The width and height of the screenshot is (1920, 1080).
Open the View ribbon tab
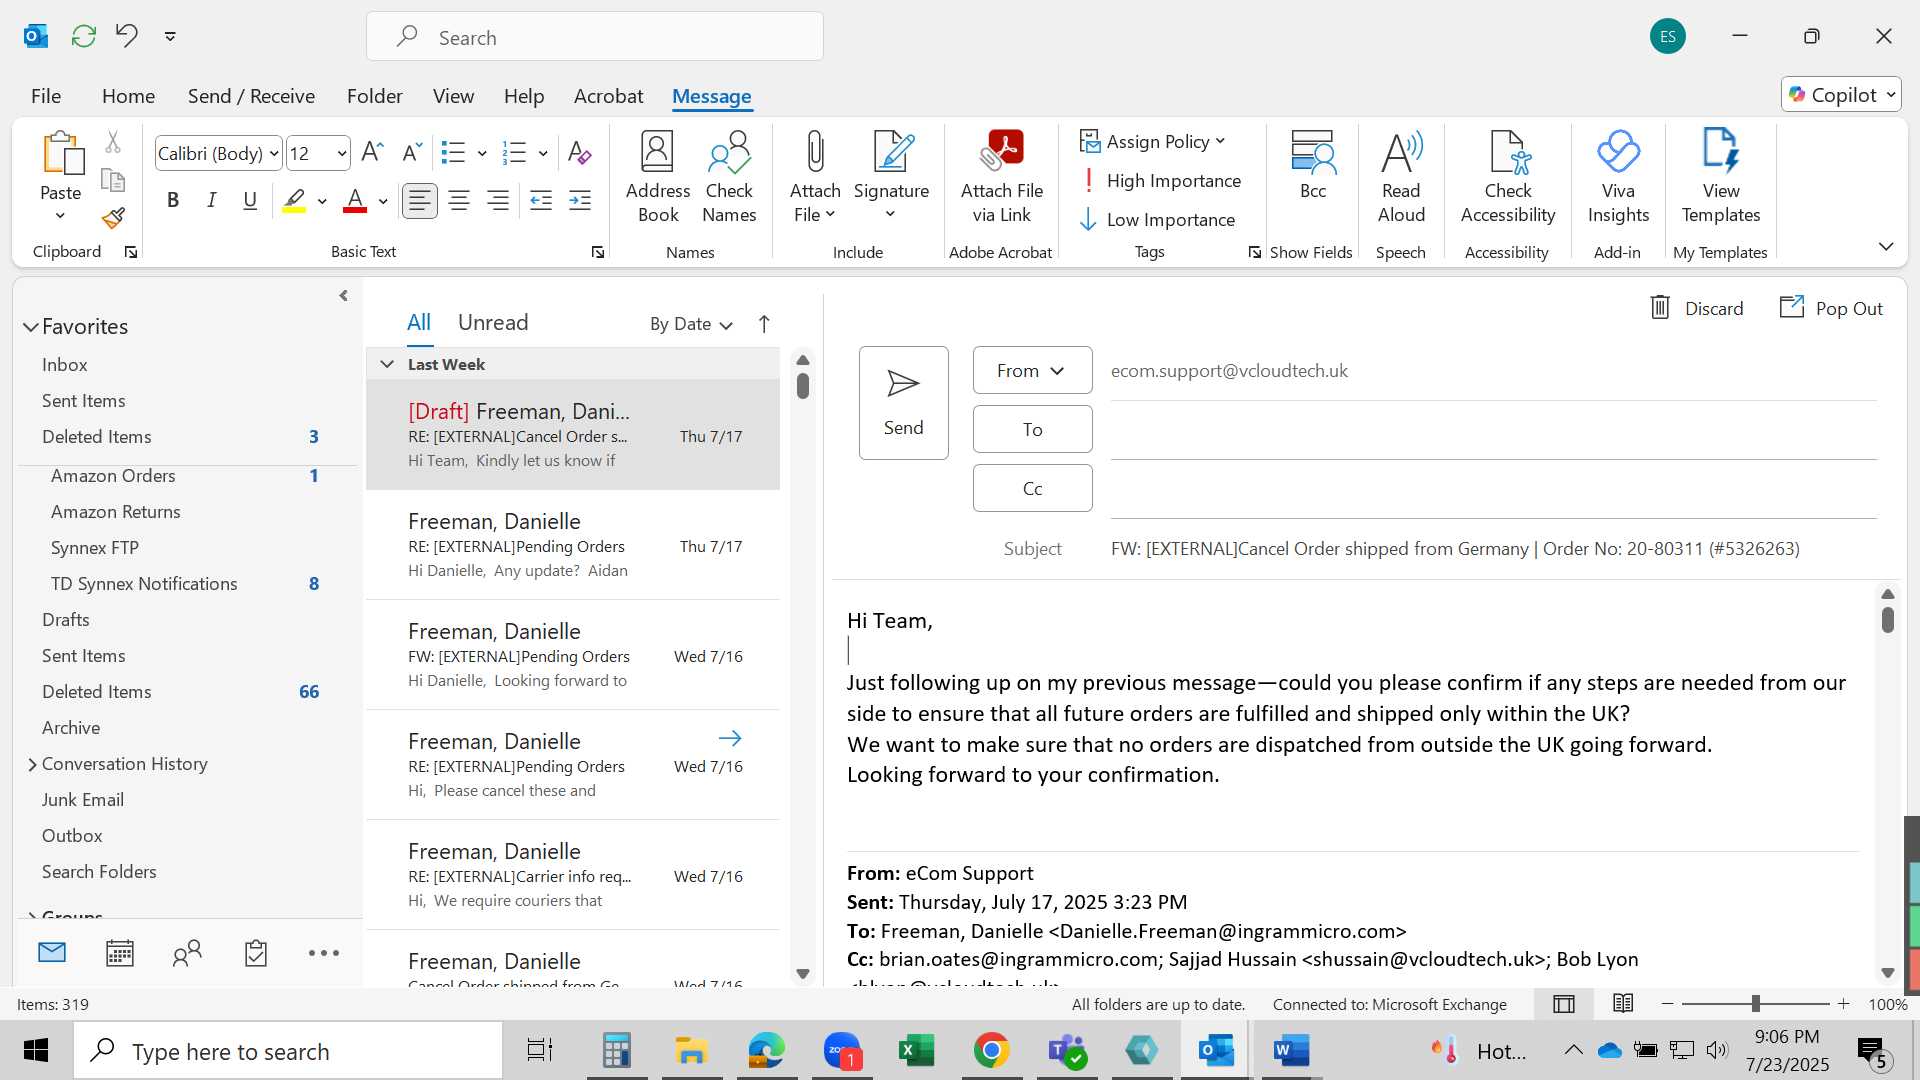pos(453,96)
